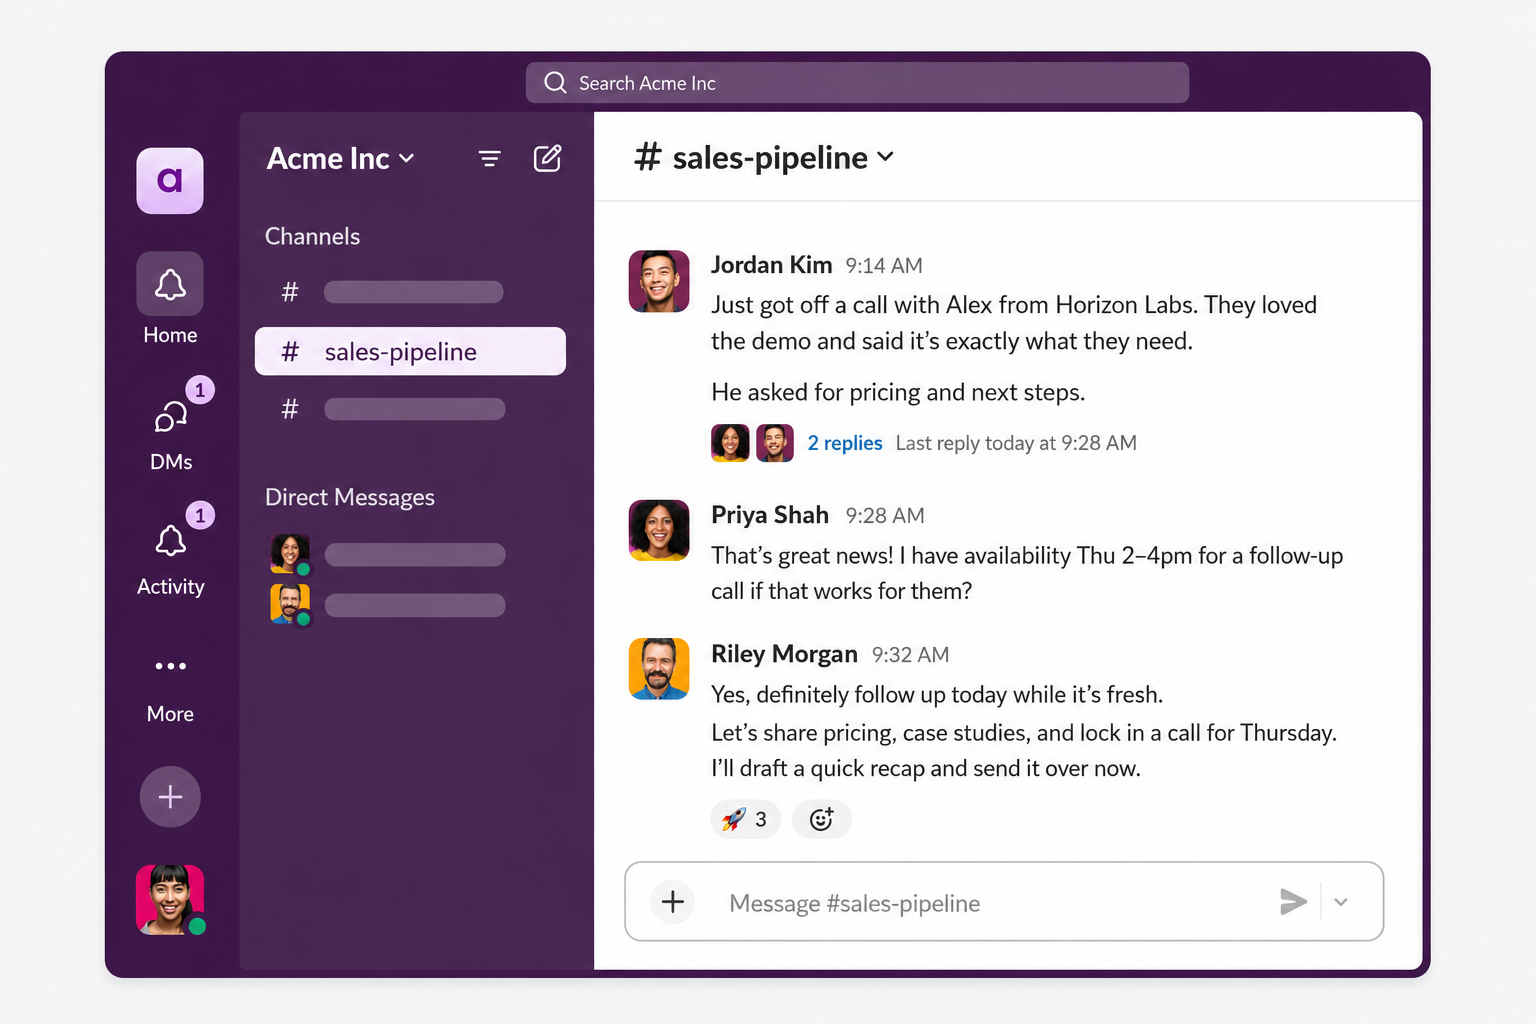Click text "He asked for pricing and next steps."

(898, 392)
